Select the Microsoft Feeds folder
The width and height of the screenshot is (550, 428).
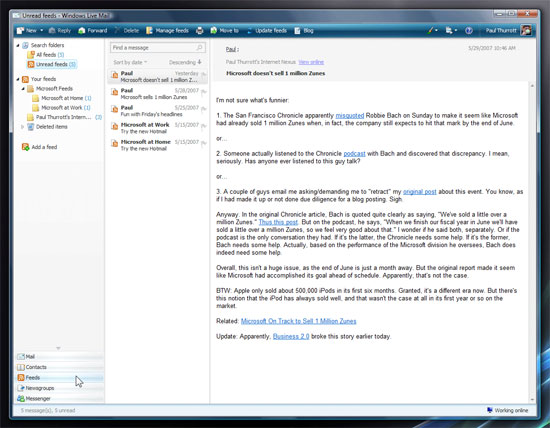pyautogui.click(x=50, y=89)
